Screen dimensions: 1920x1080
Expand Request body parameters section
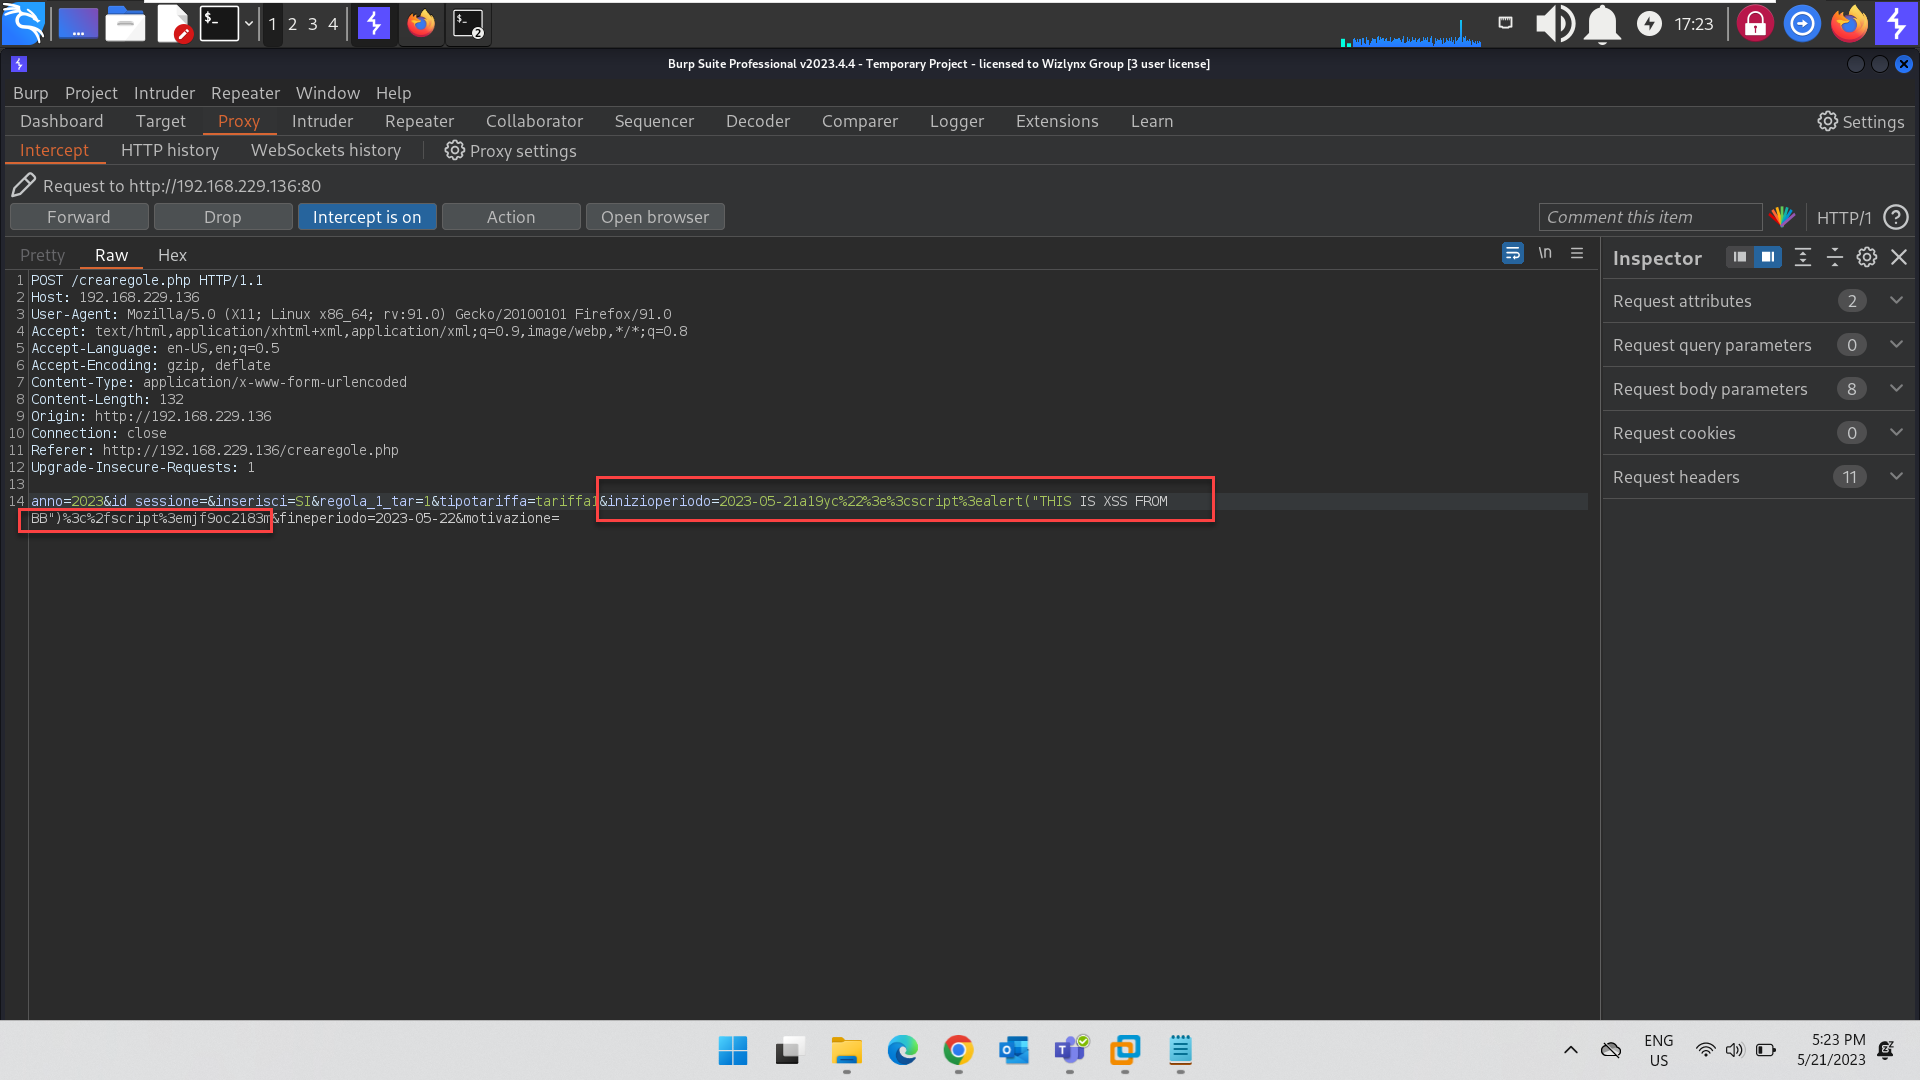[1759, 389]
